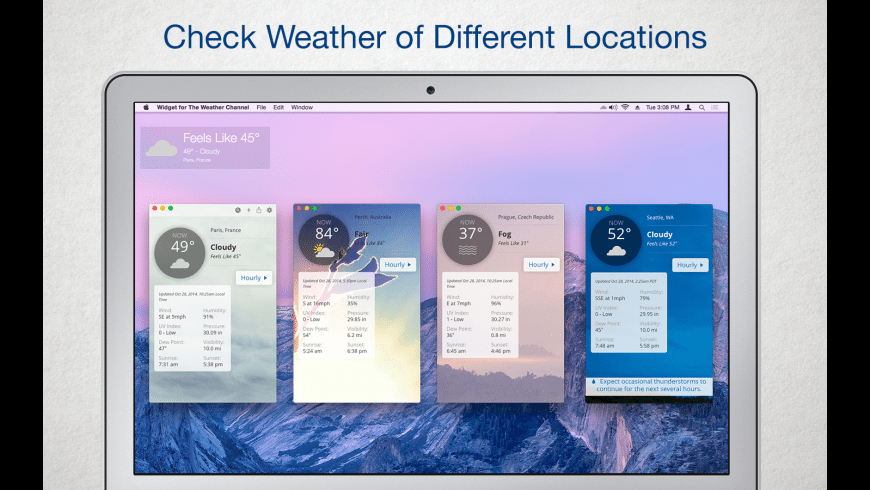Minimize the Prague, Czech Republic window
The image size is (870, 490).
click(451, 209)
